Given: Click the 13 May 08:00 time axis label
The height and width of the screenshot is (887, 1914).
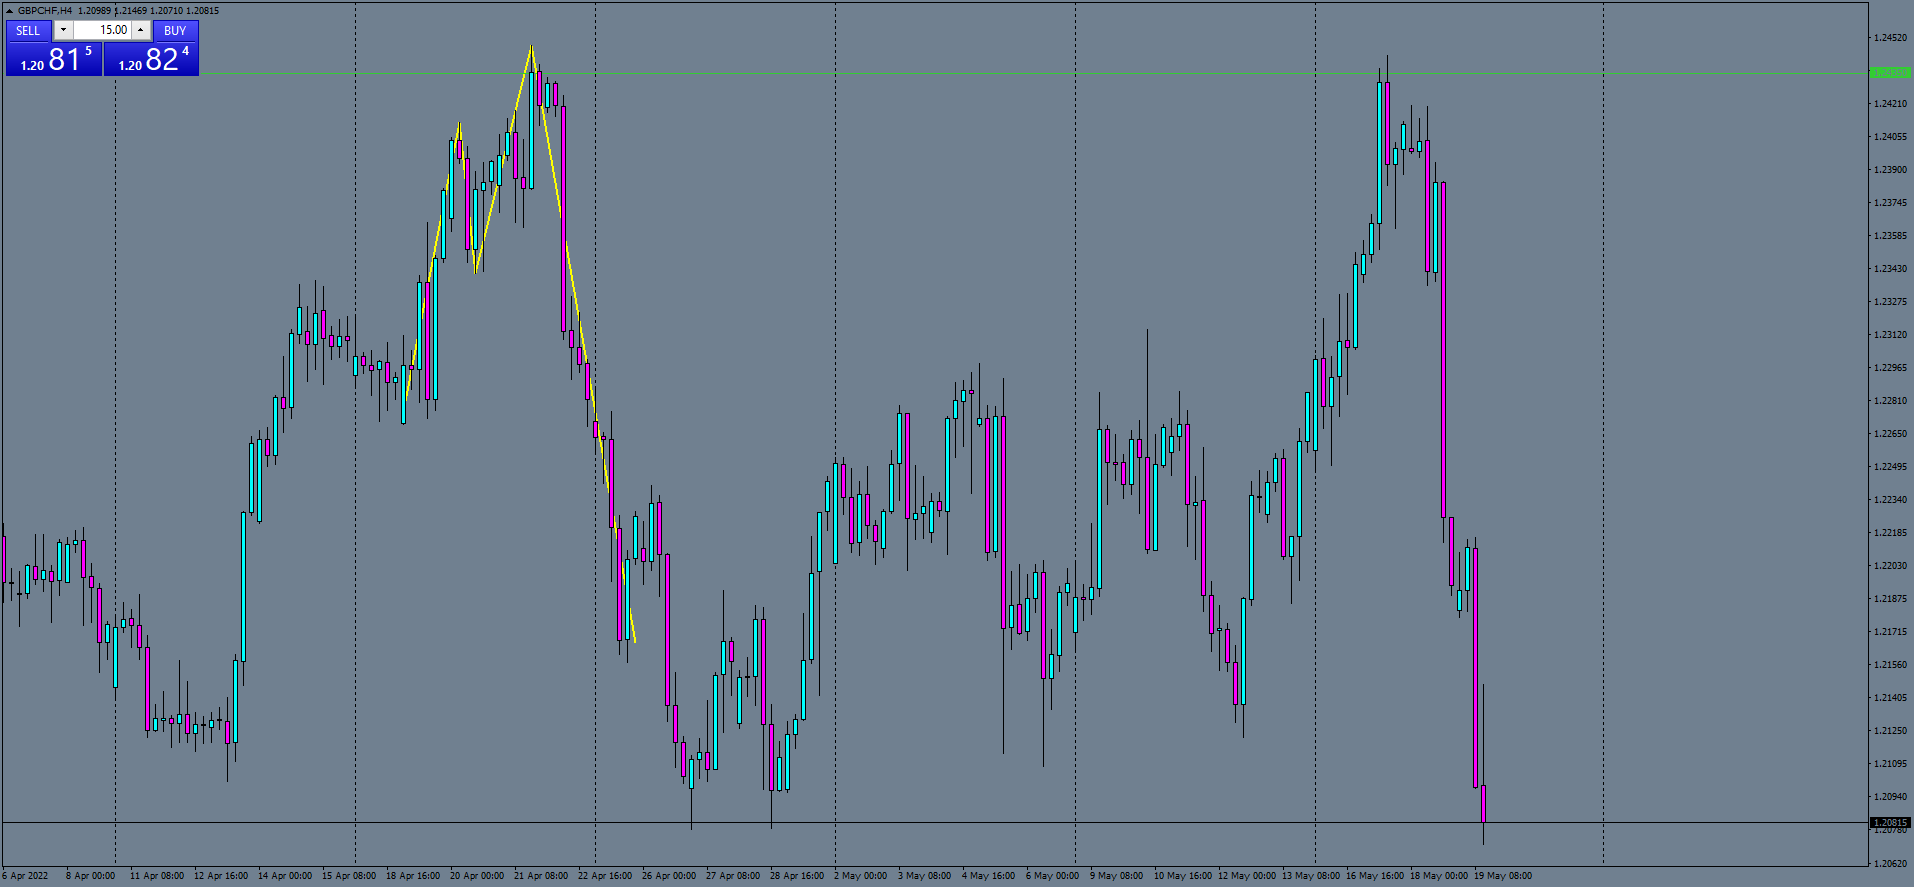Looking at the screenshot, I should 1311,876.
